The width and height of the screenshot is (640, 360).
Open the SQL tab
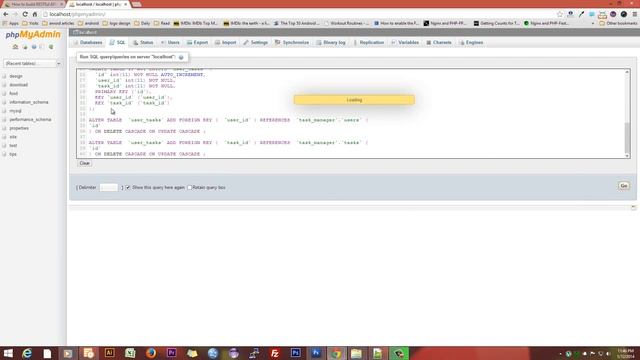(118, 42)
